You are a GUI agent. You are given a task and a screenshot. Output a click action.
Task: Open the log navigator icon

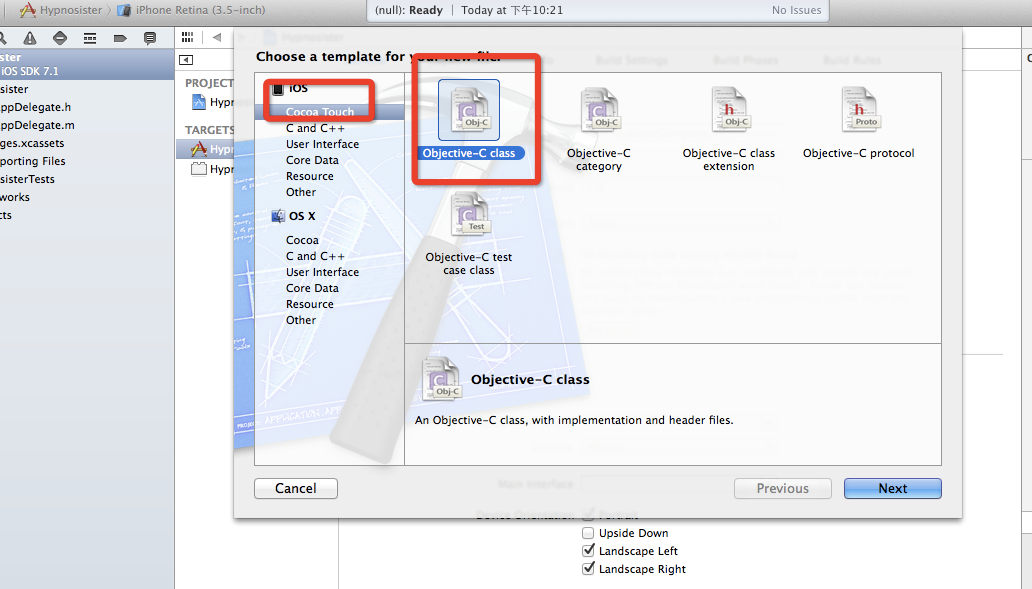[x=150, y=38]
